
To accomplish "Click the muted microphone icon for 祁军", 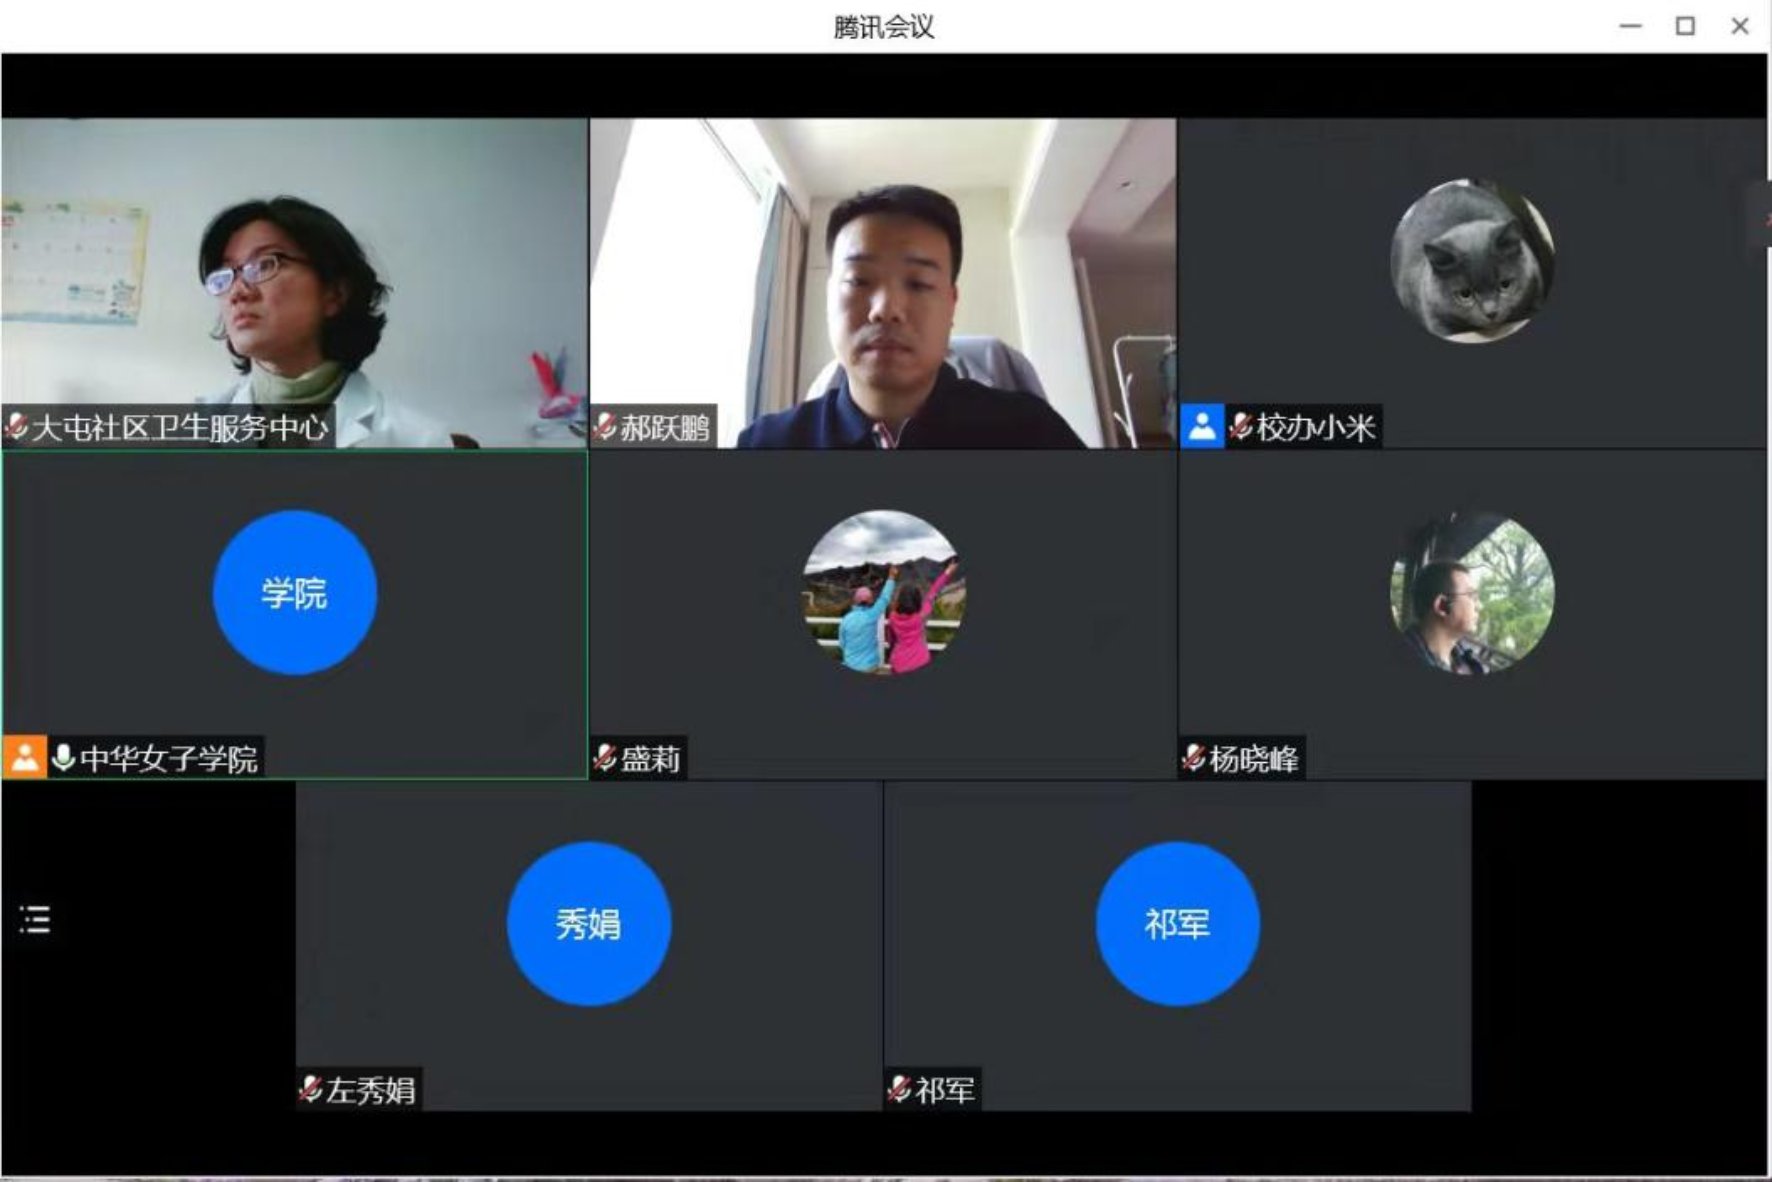I will coord(899,1089).
